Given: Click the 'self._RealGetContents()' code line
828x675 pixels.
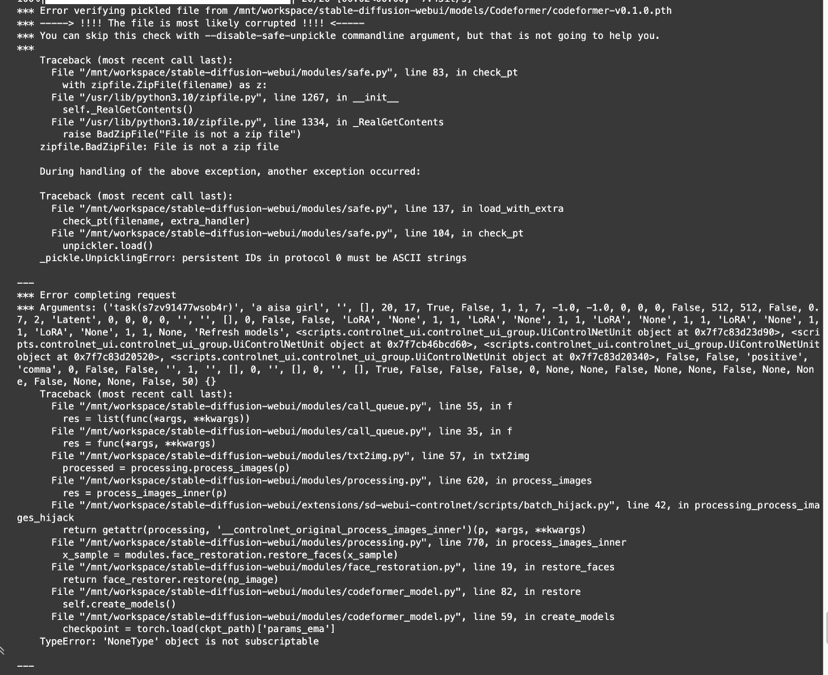Looking at the screenshot, I should tap(128, 110).
